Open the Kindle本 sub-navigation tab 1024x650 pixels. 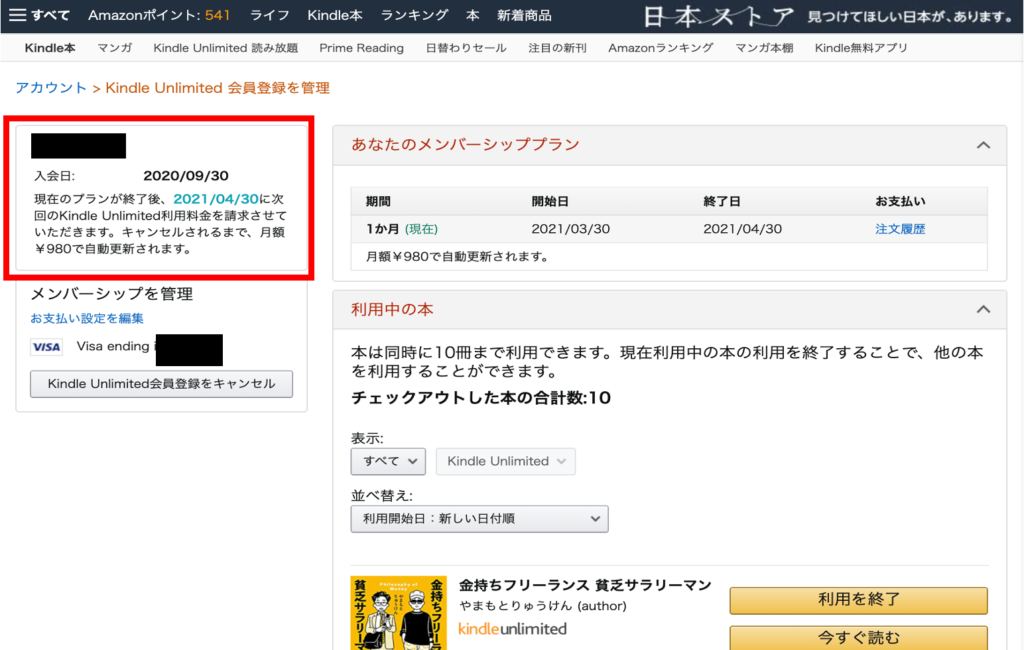[50, 48]
